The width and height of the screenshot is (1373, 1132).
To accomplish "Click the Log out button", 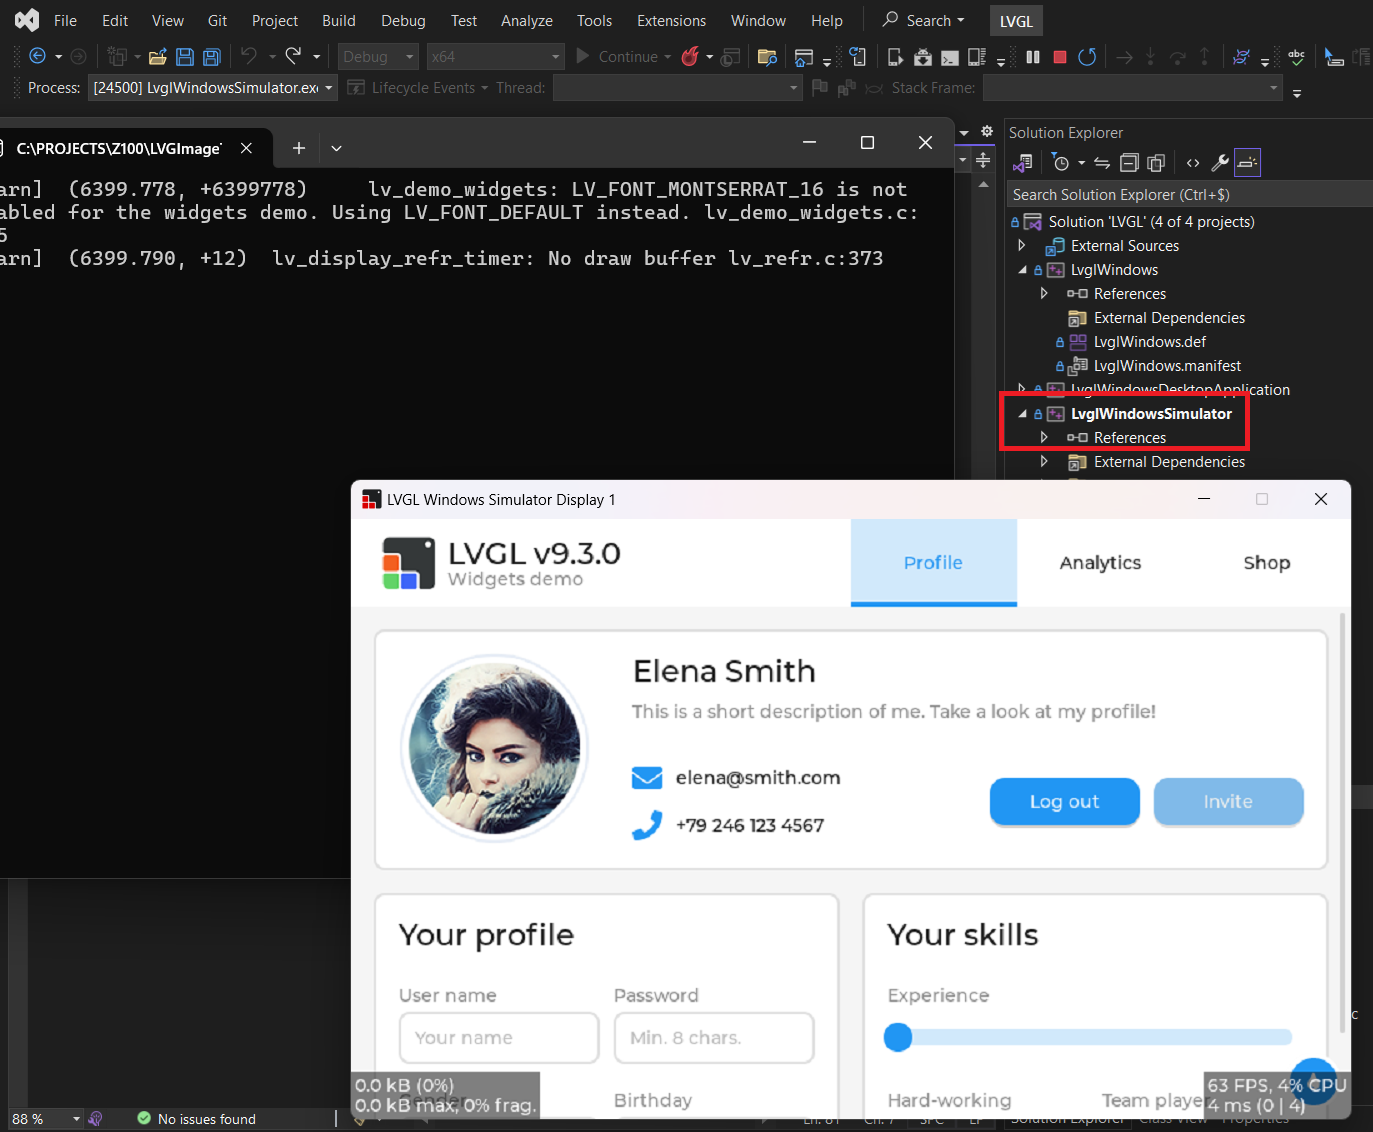I will [x=1064, y=801].
